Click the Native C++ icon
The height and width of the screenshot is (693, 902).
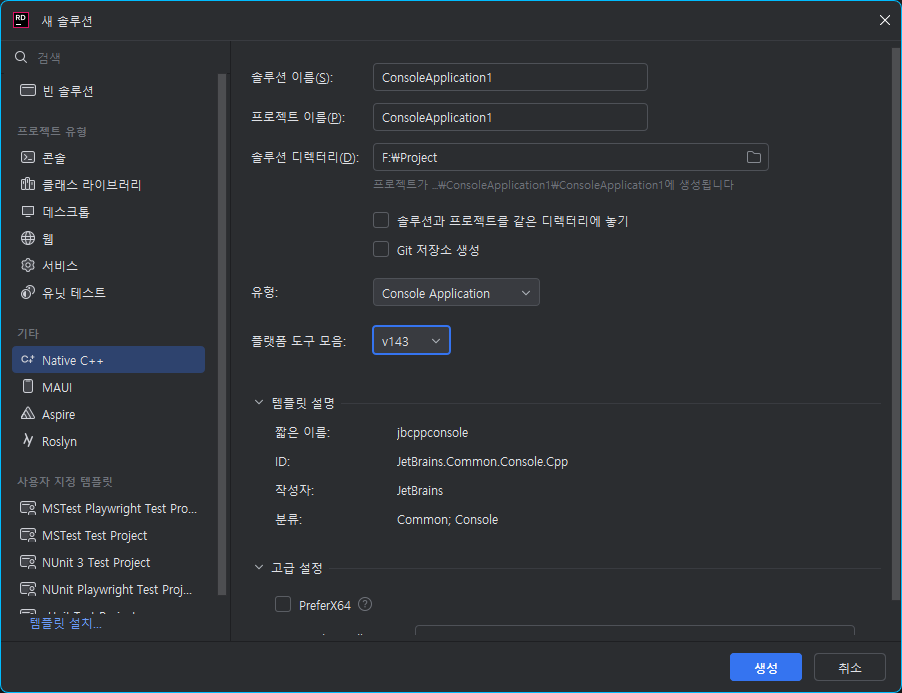coord(28,359)
